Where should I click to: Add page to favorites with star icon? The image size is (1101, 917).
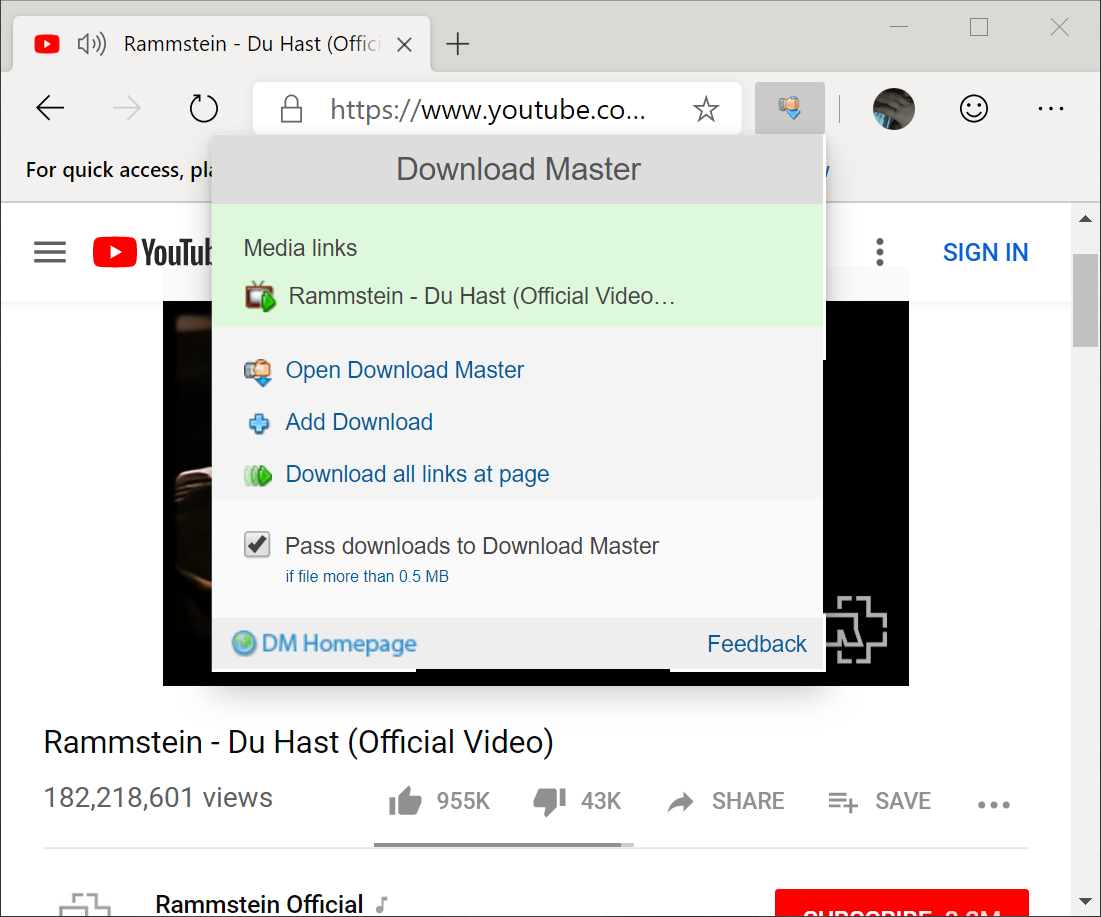pyautogui.click(x=706, y=110)
